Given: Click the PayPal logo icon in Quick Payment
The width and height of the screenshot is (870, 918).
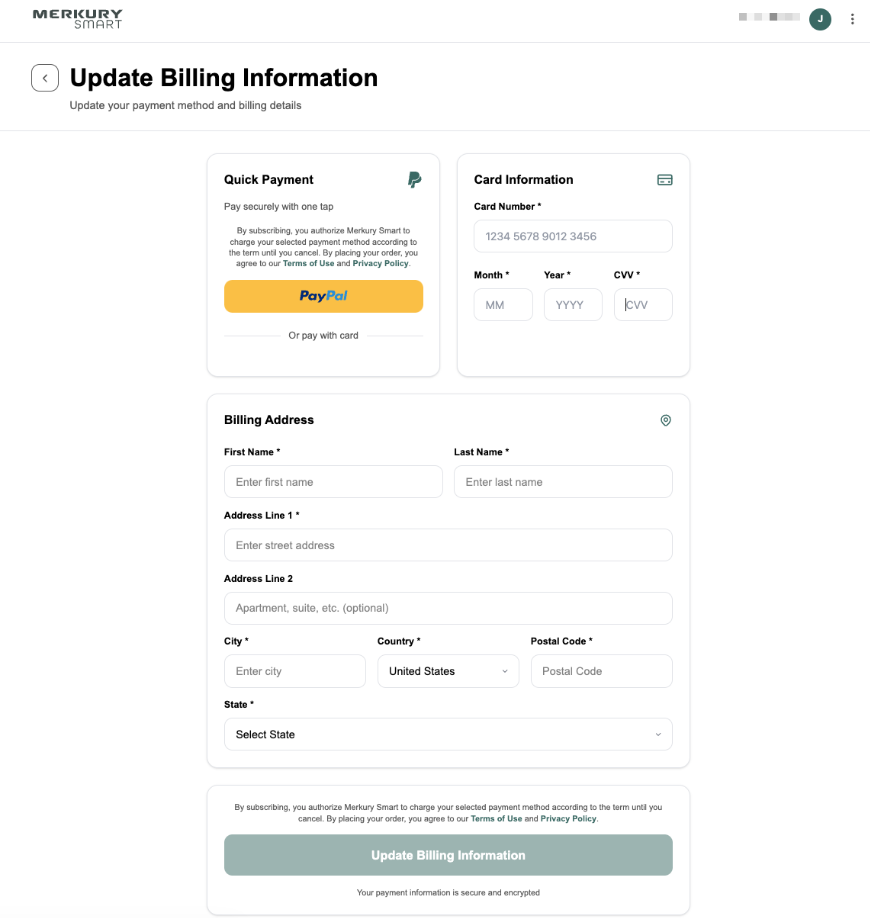Looking at the screenshot, I should 415,180.
